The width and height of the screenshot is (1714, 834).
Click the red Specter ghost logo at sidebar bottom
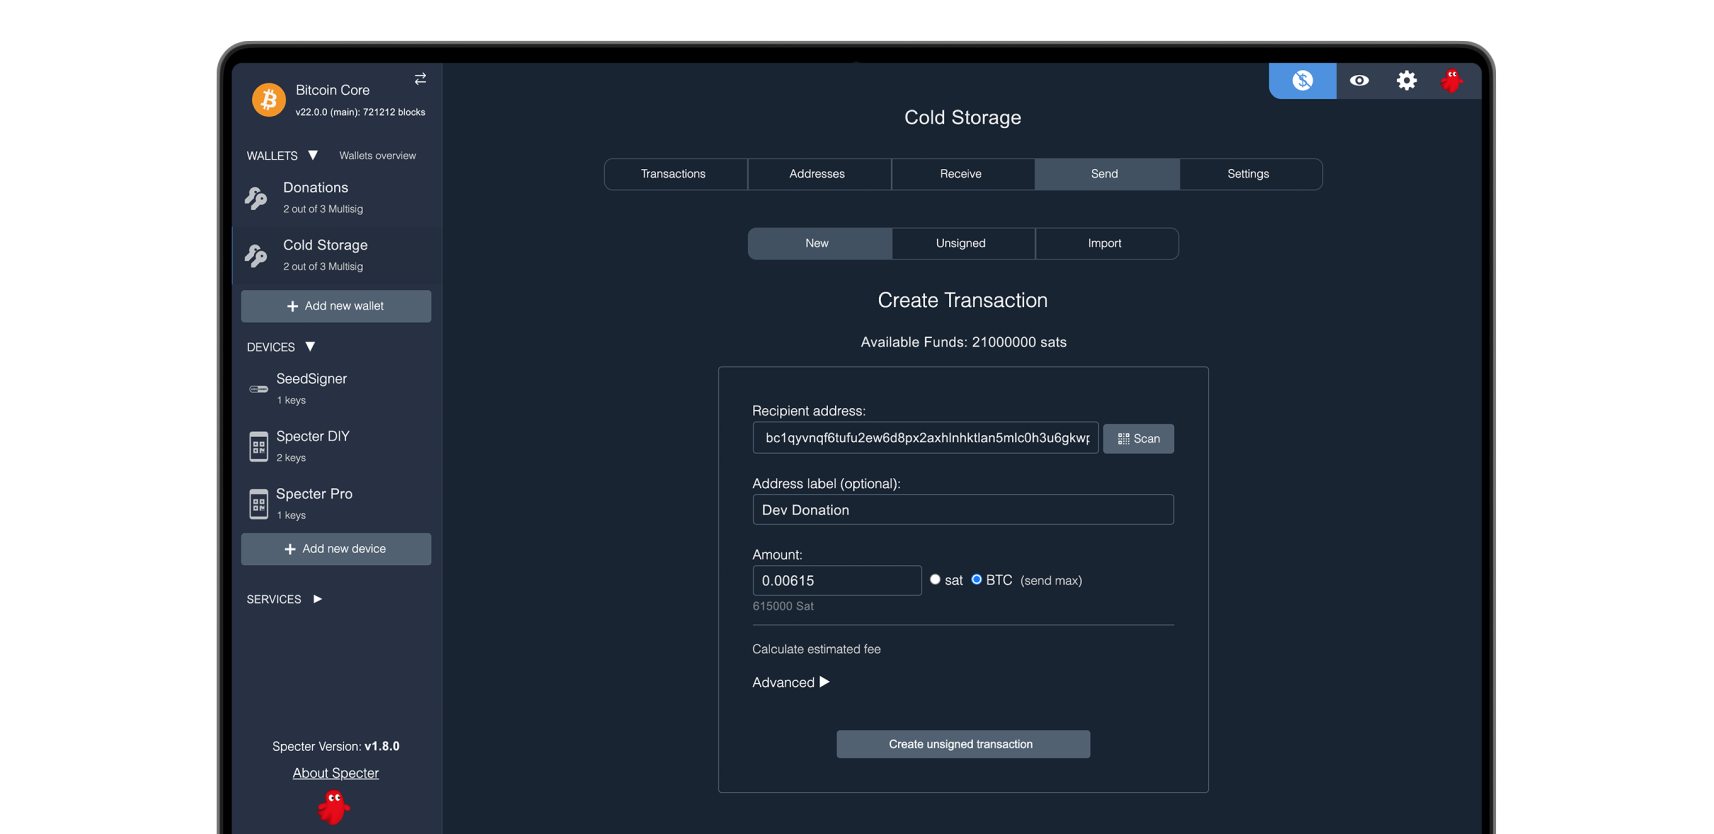(334, 807)
